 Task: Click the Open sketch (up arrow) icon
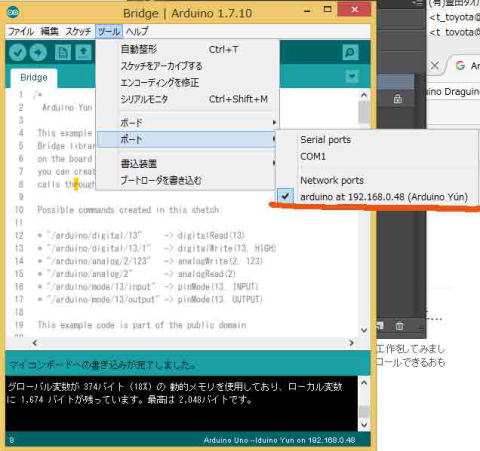83,52
